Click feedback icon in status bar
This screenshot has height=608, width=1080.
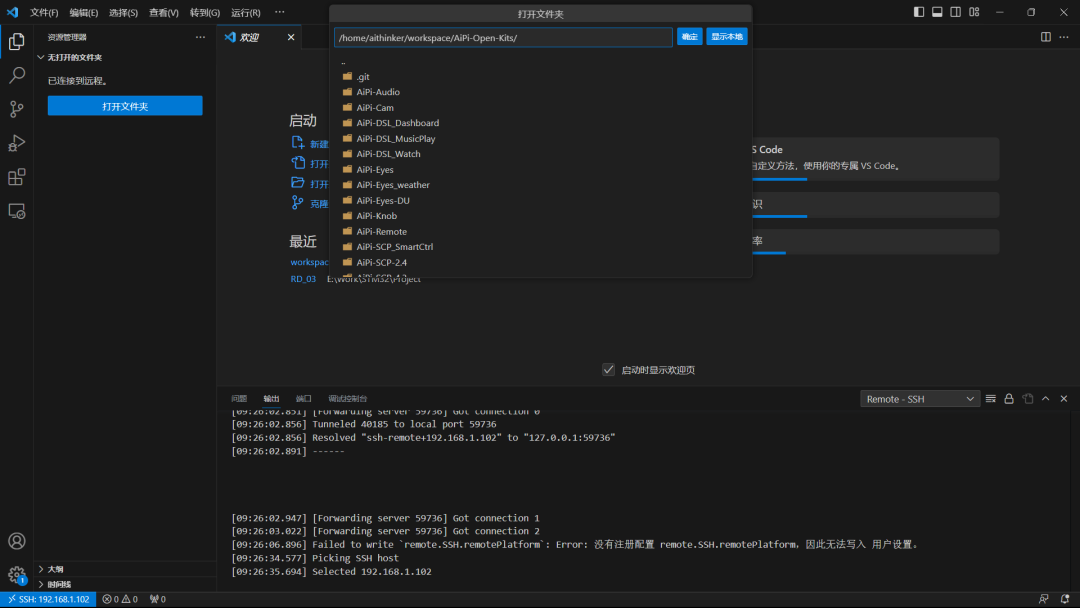[1044, 599]
